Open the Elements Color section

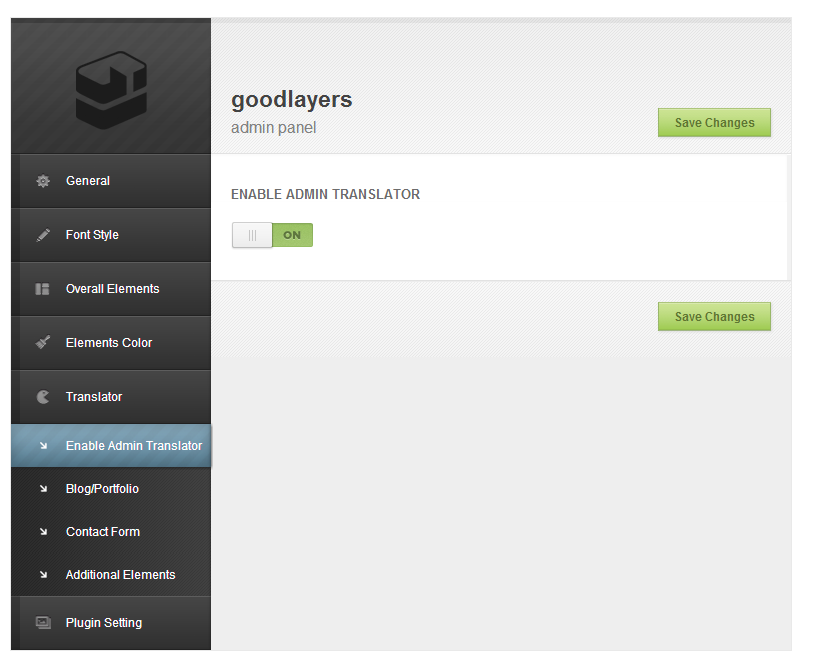[111, 343]
